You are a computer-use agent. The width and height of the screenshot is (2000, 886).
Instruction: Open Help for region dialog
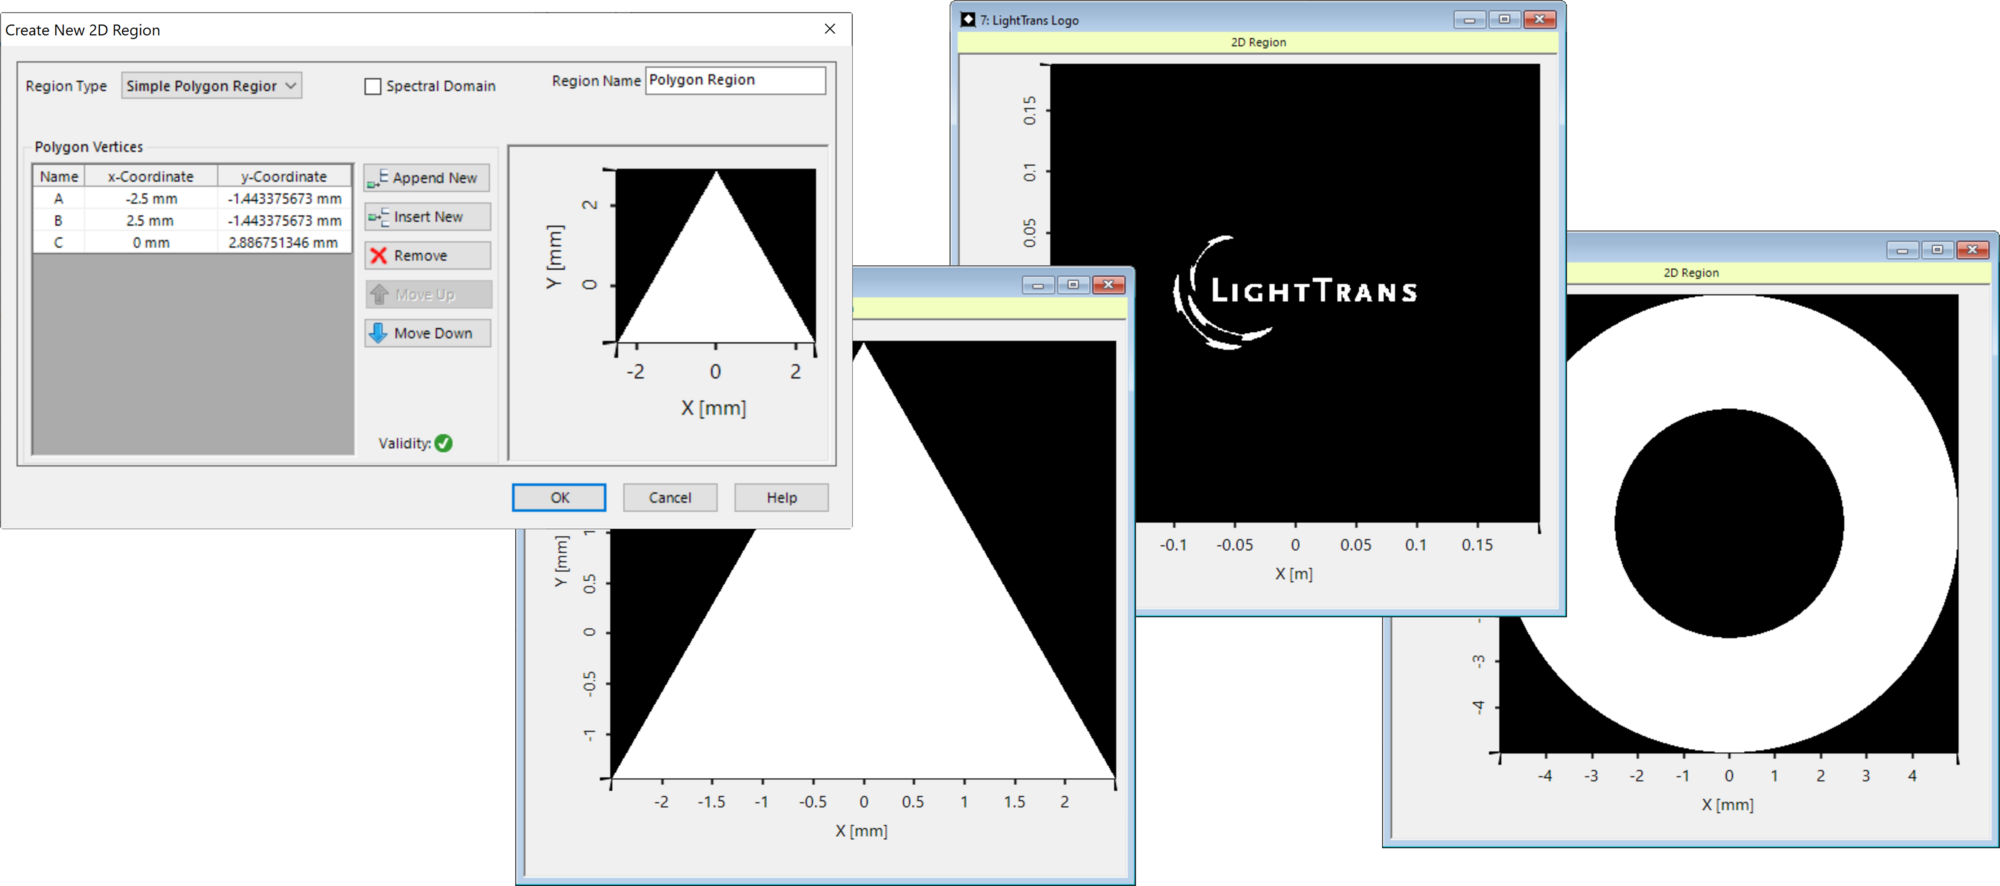click(x=781, y=497)
